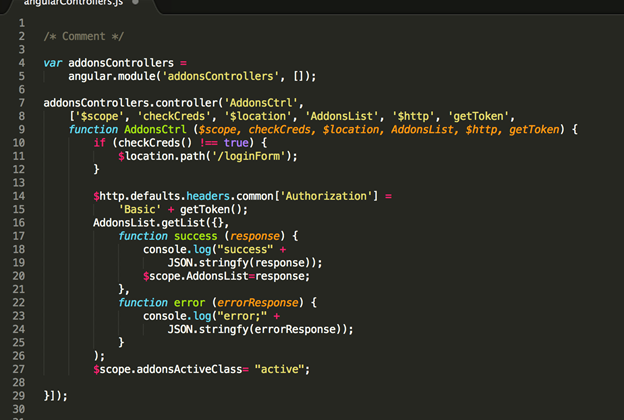
Task: Click the quoted 'addonsControllers' string on line 5
Action: [x=220, y=76]
